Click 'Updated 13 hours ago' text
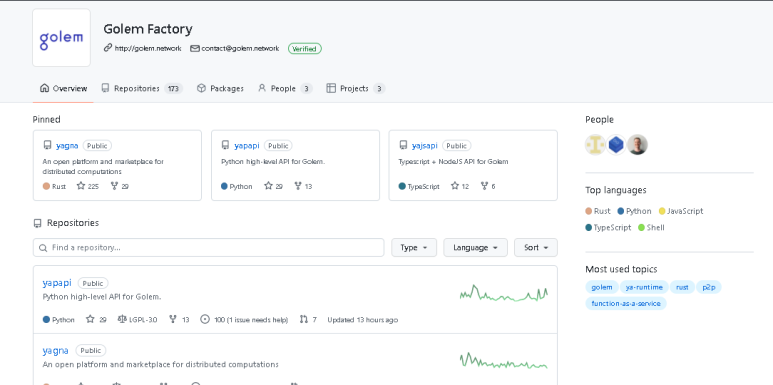 (362, 319)
